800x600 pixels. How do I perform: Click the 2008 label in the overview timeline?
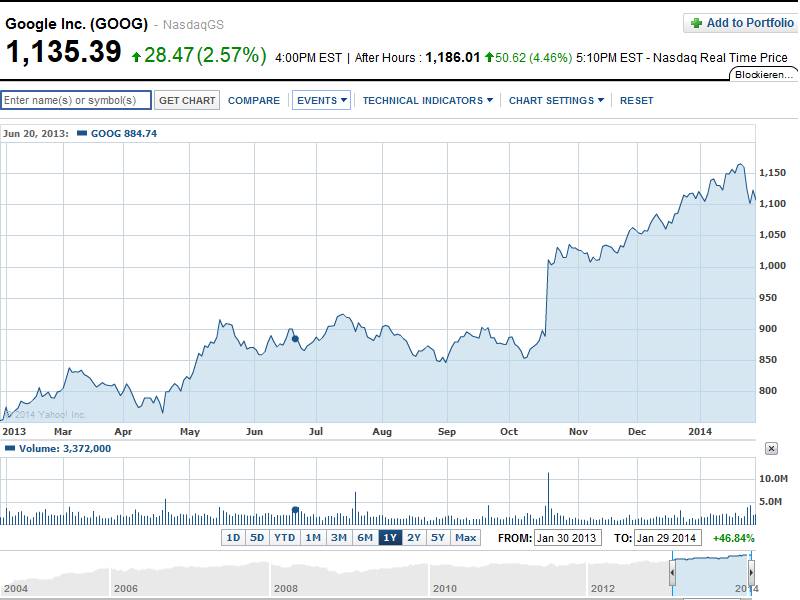tap(286, 588)
